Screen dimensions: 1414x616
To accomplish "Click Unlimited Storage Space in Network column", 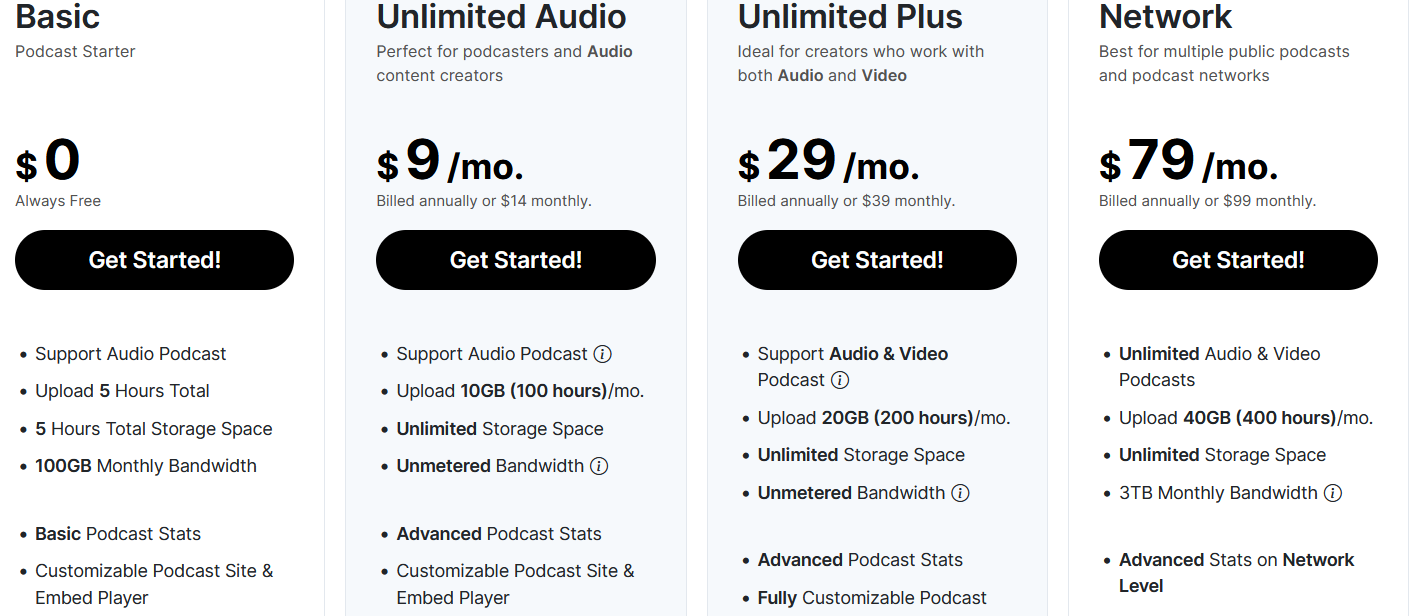I will tap(1222, 454).
